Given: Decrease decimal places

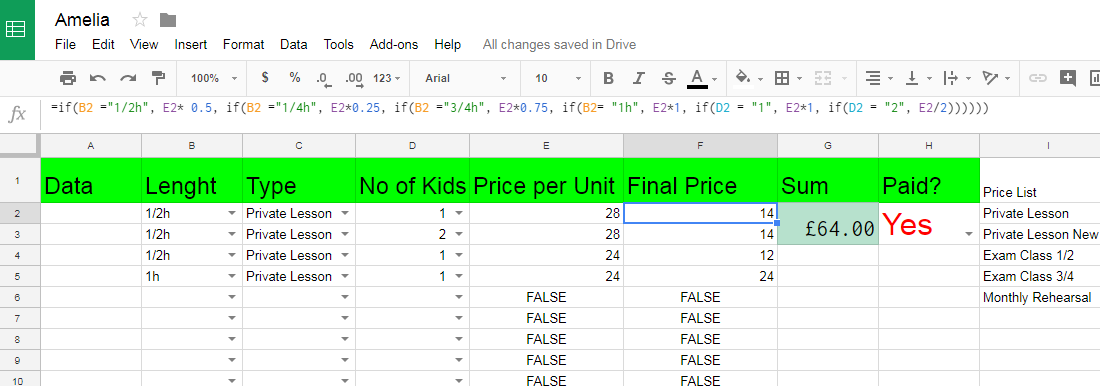Looking at the screenshot, I should click(x=323, y=79).
